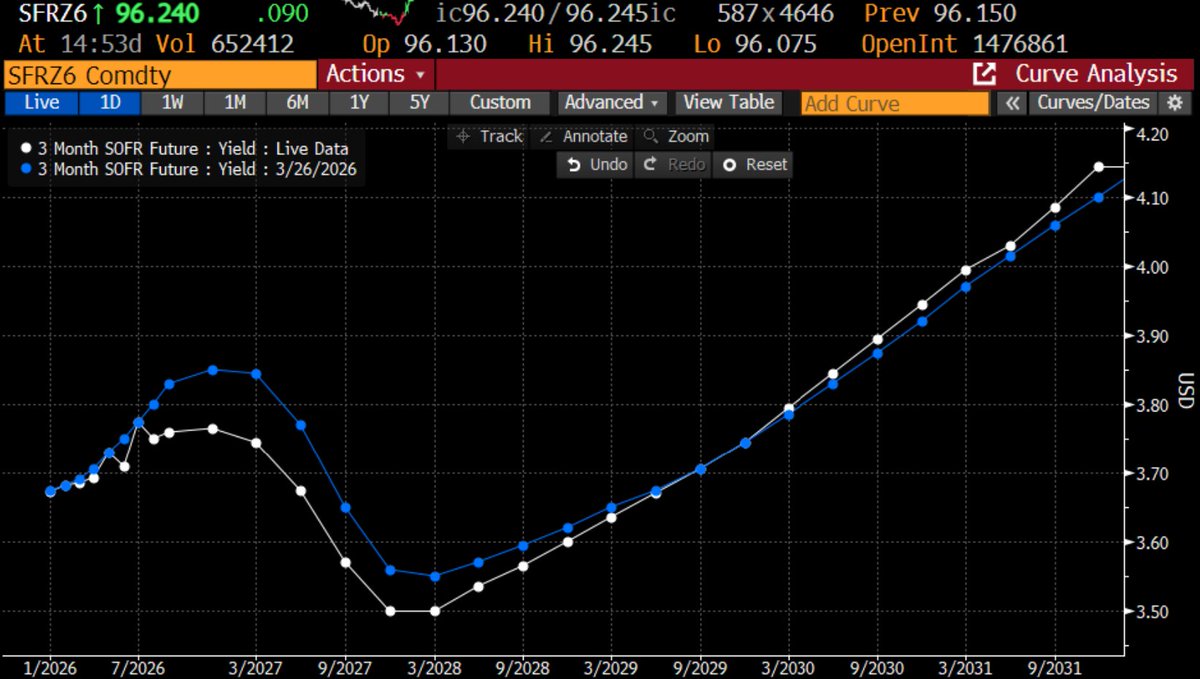Select the Annotate pencil tool
This screenshot has width=1200, height=679.
pyautogui.click(x=582, y=136)
